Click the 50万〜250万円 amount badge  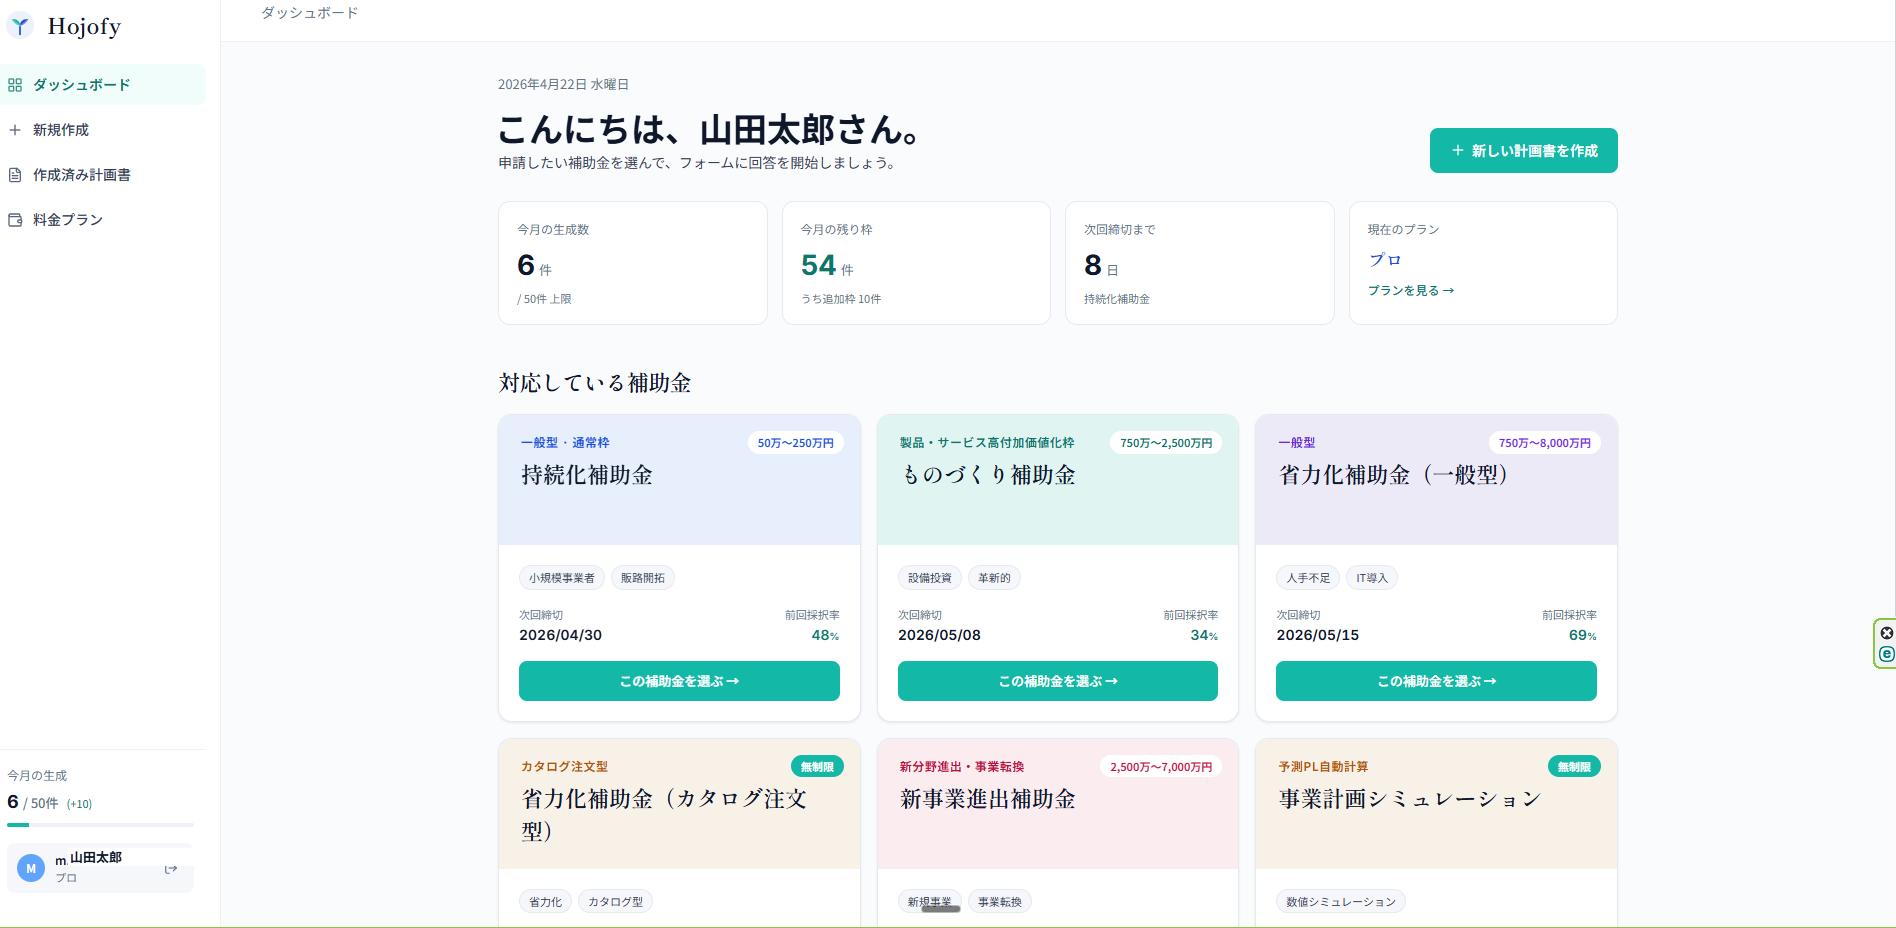pyautogui.click(x=795, y=443)
